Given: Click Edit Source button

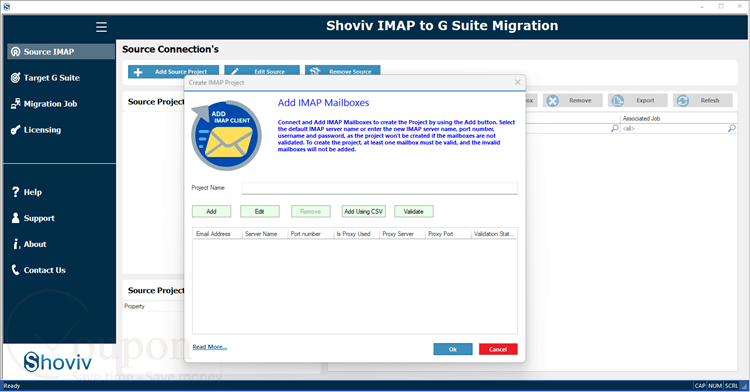Looking at the screenshot, I should (x=262, y=71).
